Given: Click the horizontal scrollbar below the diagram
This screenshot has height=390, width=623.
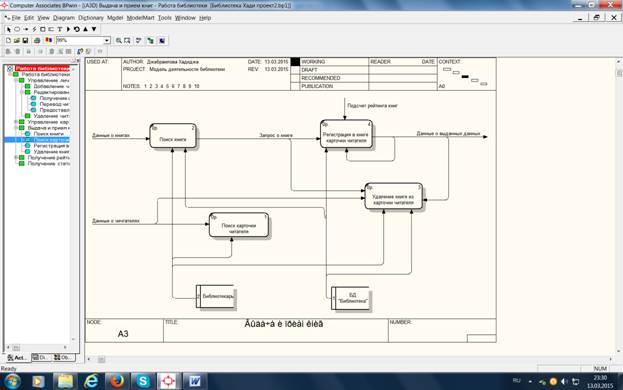Looking at the screenshot, I should click(350, 359).
